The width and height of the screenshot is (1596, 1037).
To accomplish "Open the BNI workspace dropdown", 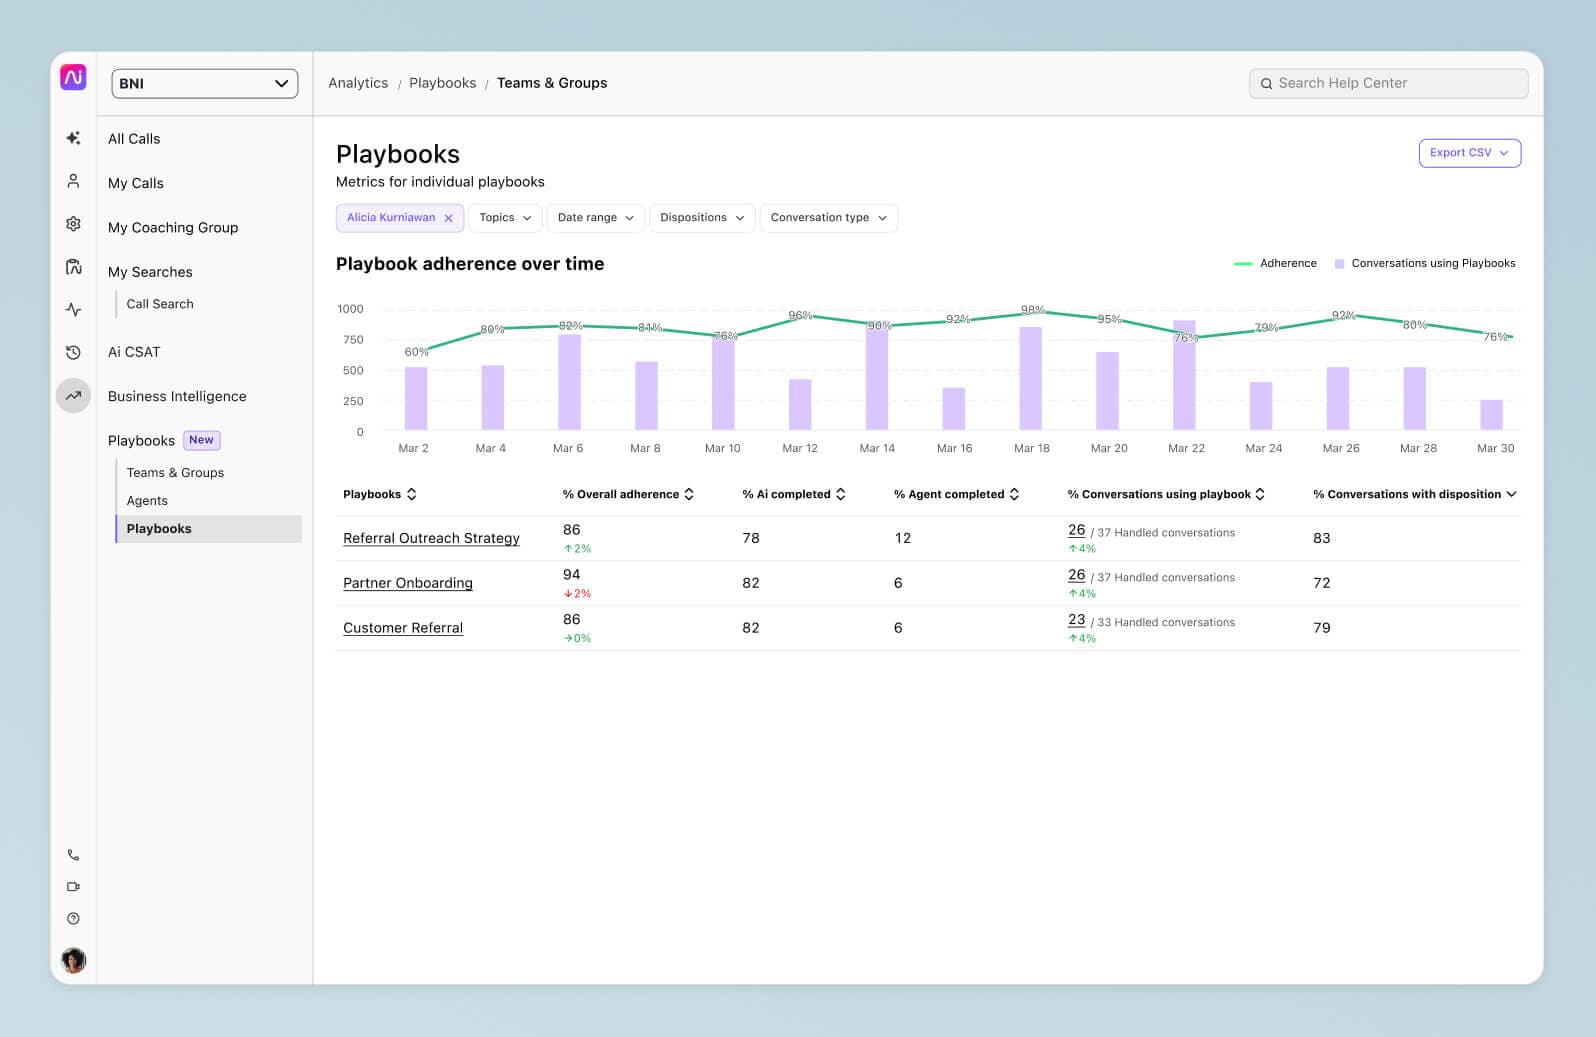I will pos(204,84).
